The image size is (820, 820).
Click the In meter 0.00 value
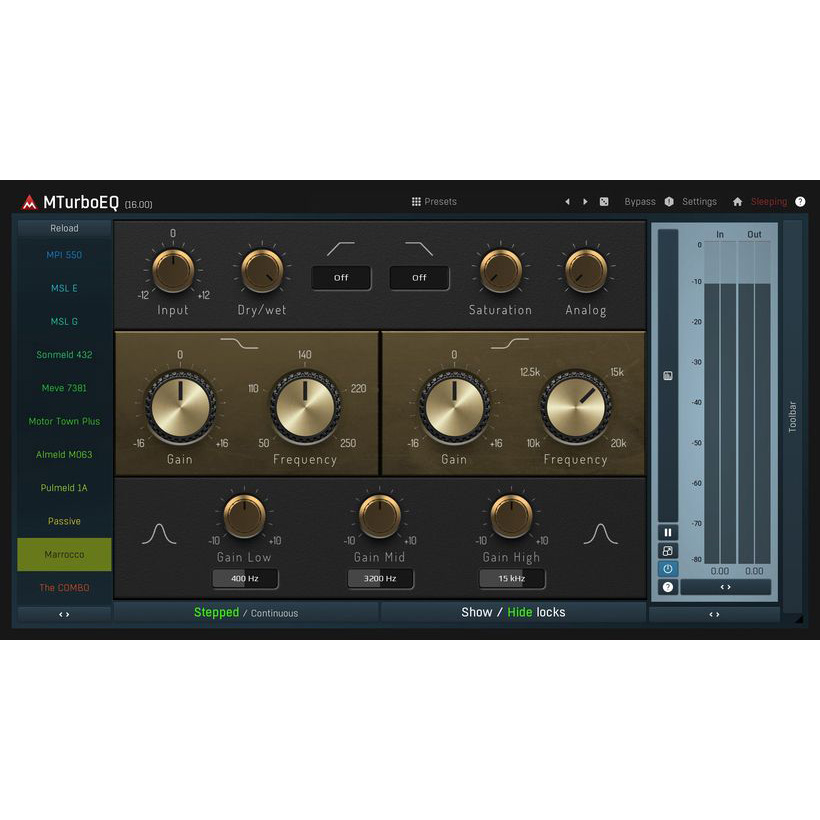tap(720, 571)
